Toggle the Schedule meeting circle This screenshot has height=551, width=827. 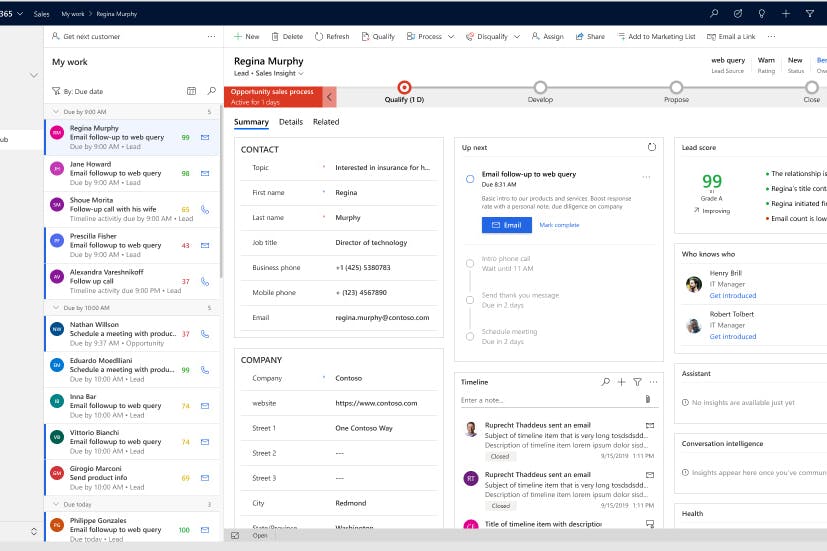click(x=469, y=336)
